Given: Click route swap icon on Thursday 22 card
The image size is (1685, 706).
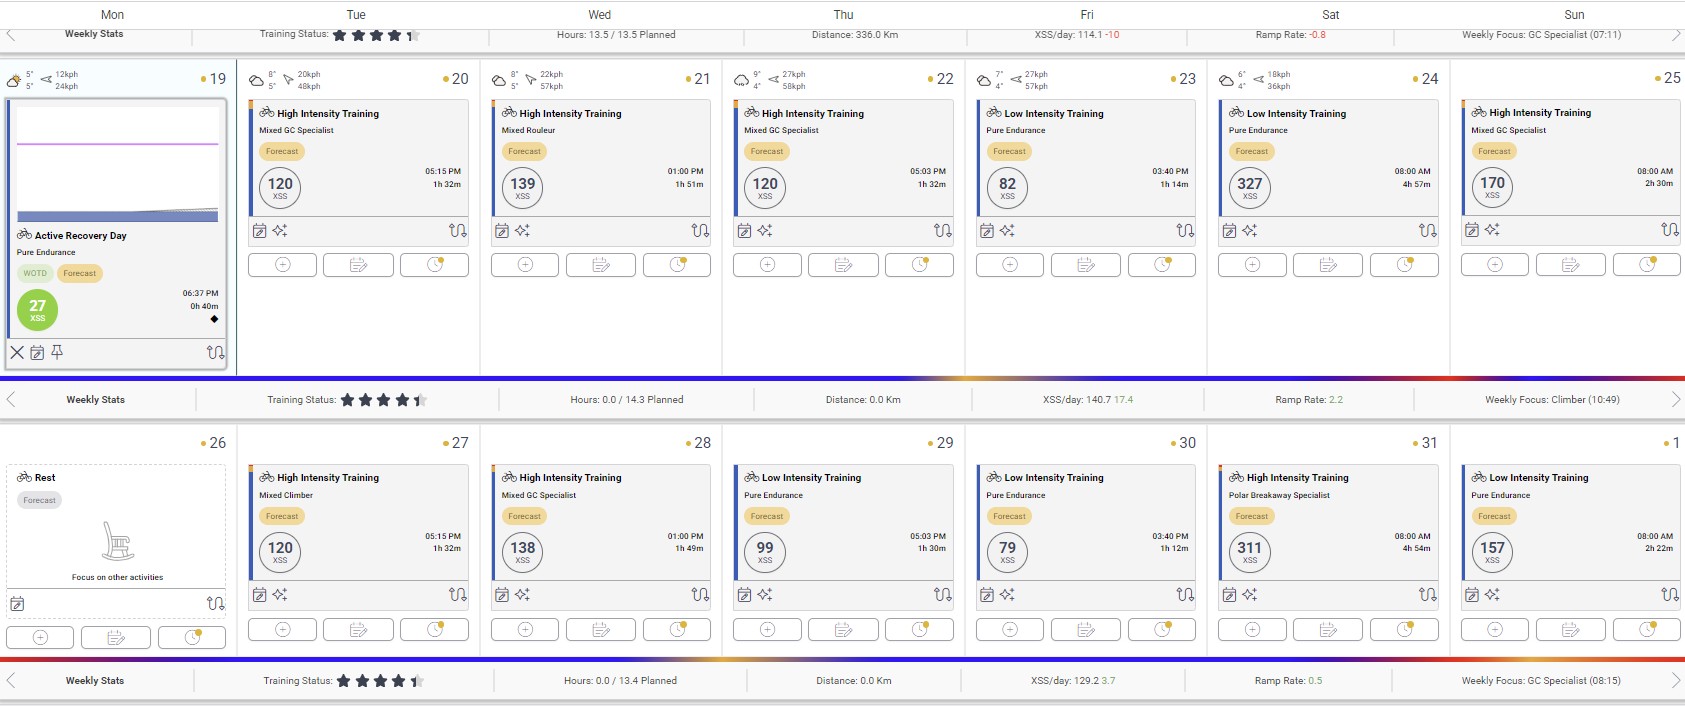Looking at the screenshot, I should pyautogui.click(x=942, y=231).
